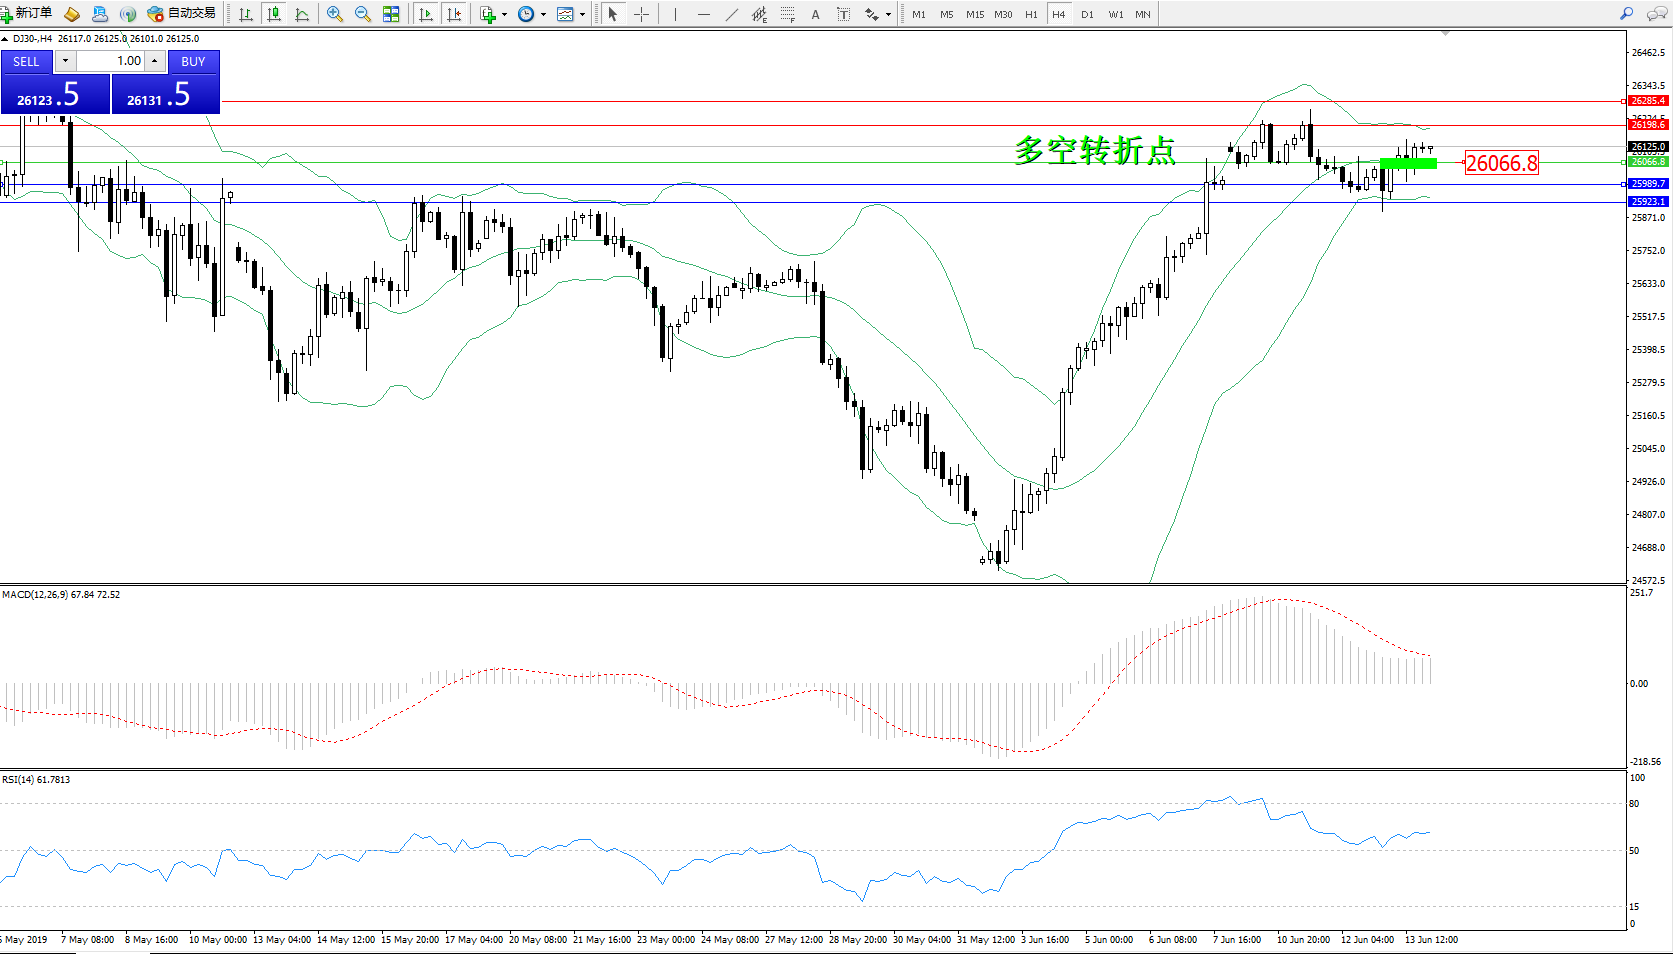Image resolution: width=1673 pixels, height=954 pixels.
Task: Select the crosshair tool
Action: 641,14
